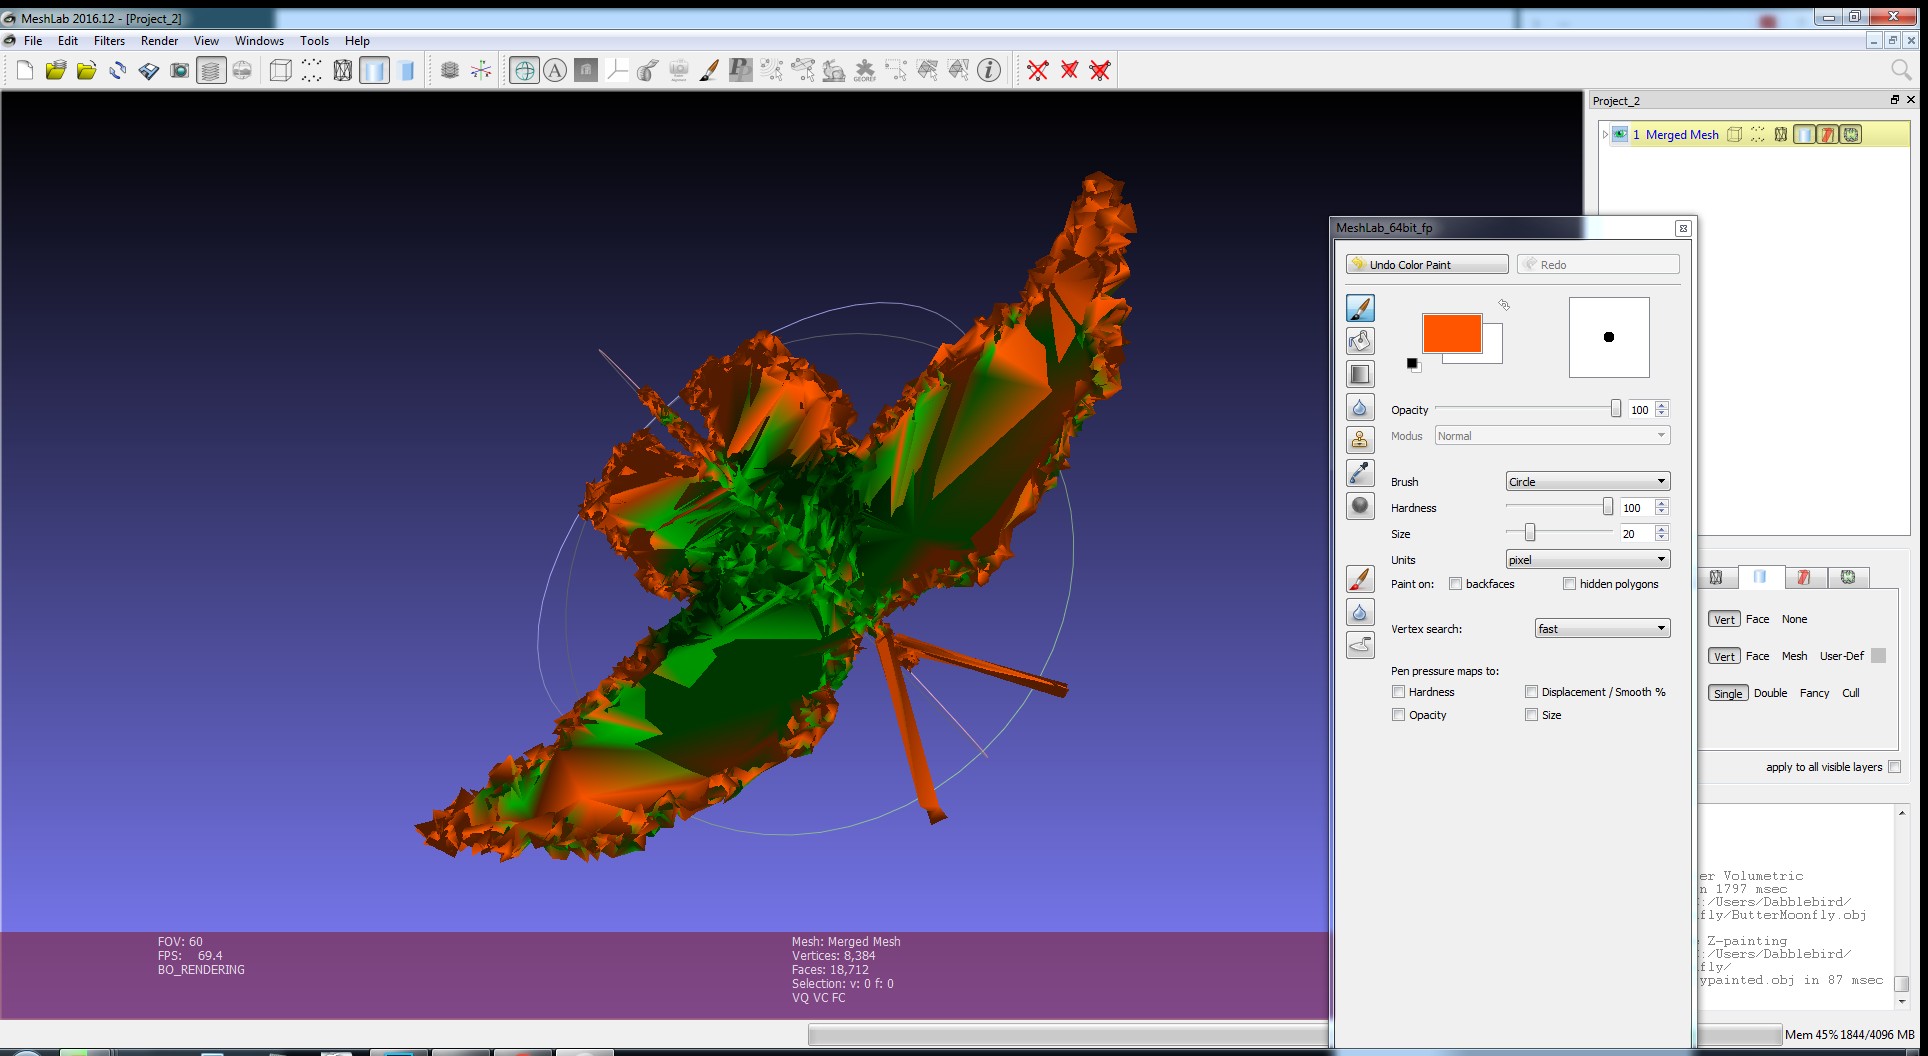Image resolution: width=1928 pixels, height=1056 pixels.
Task: Select the trackball globe icon in toolbar
Action: click(x=524, y=70)
